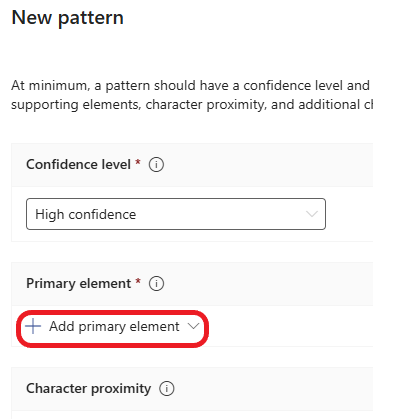Click the 'High confidence' selected value text
Viewport: 413px width, 419px height.
click(86, 214)
